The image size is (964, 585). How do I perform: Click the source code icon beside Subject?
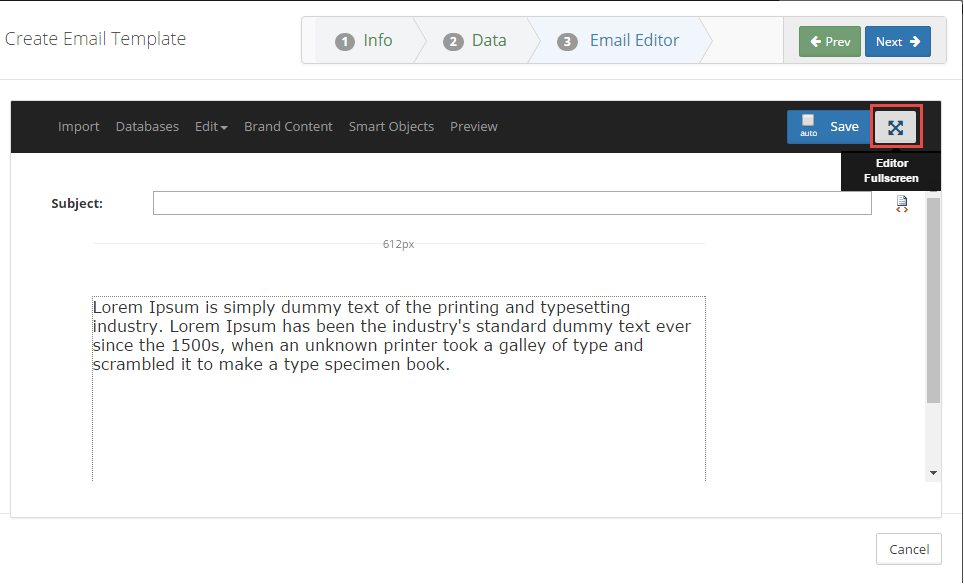tap(902, 204)
